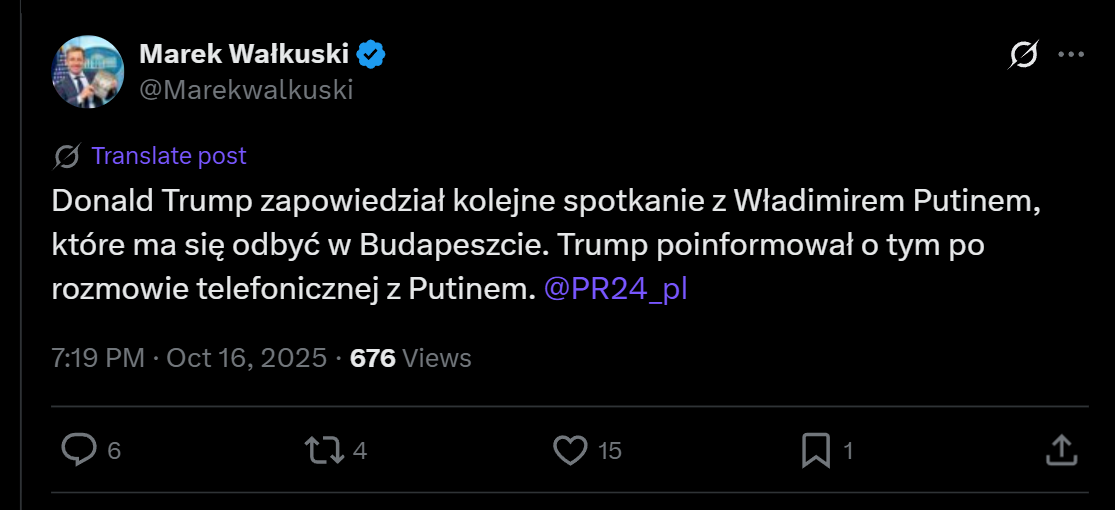The image size is (1115, 510).
Task: Click the like count number 15
Action: click(610, 451)
